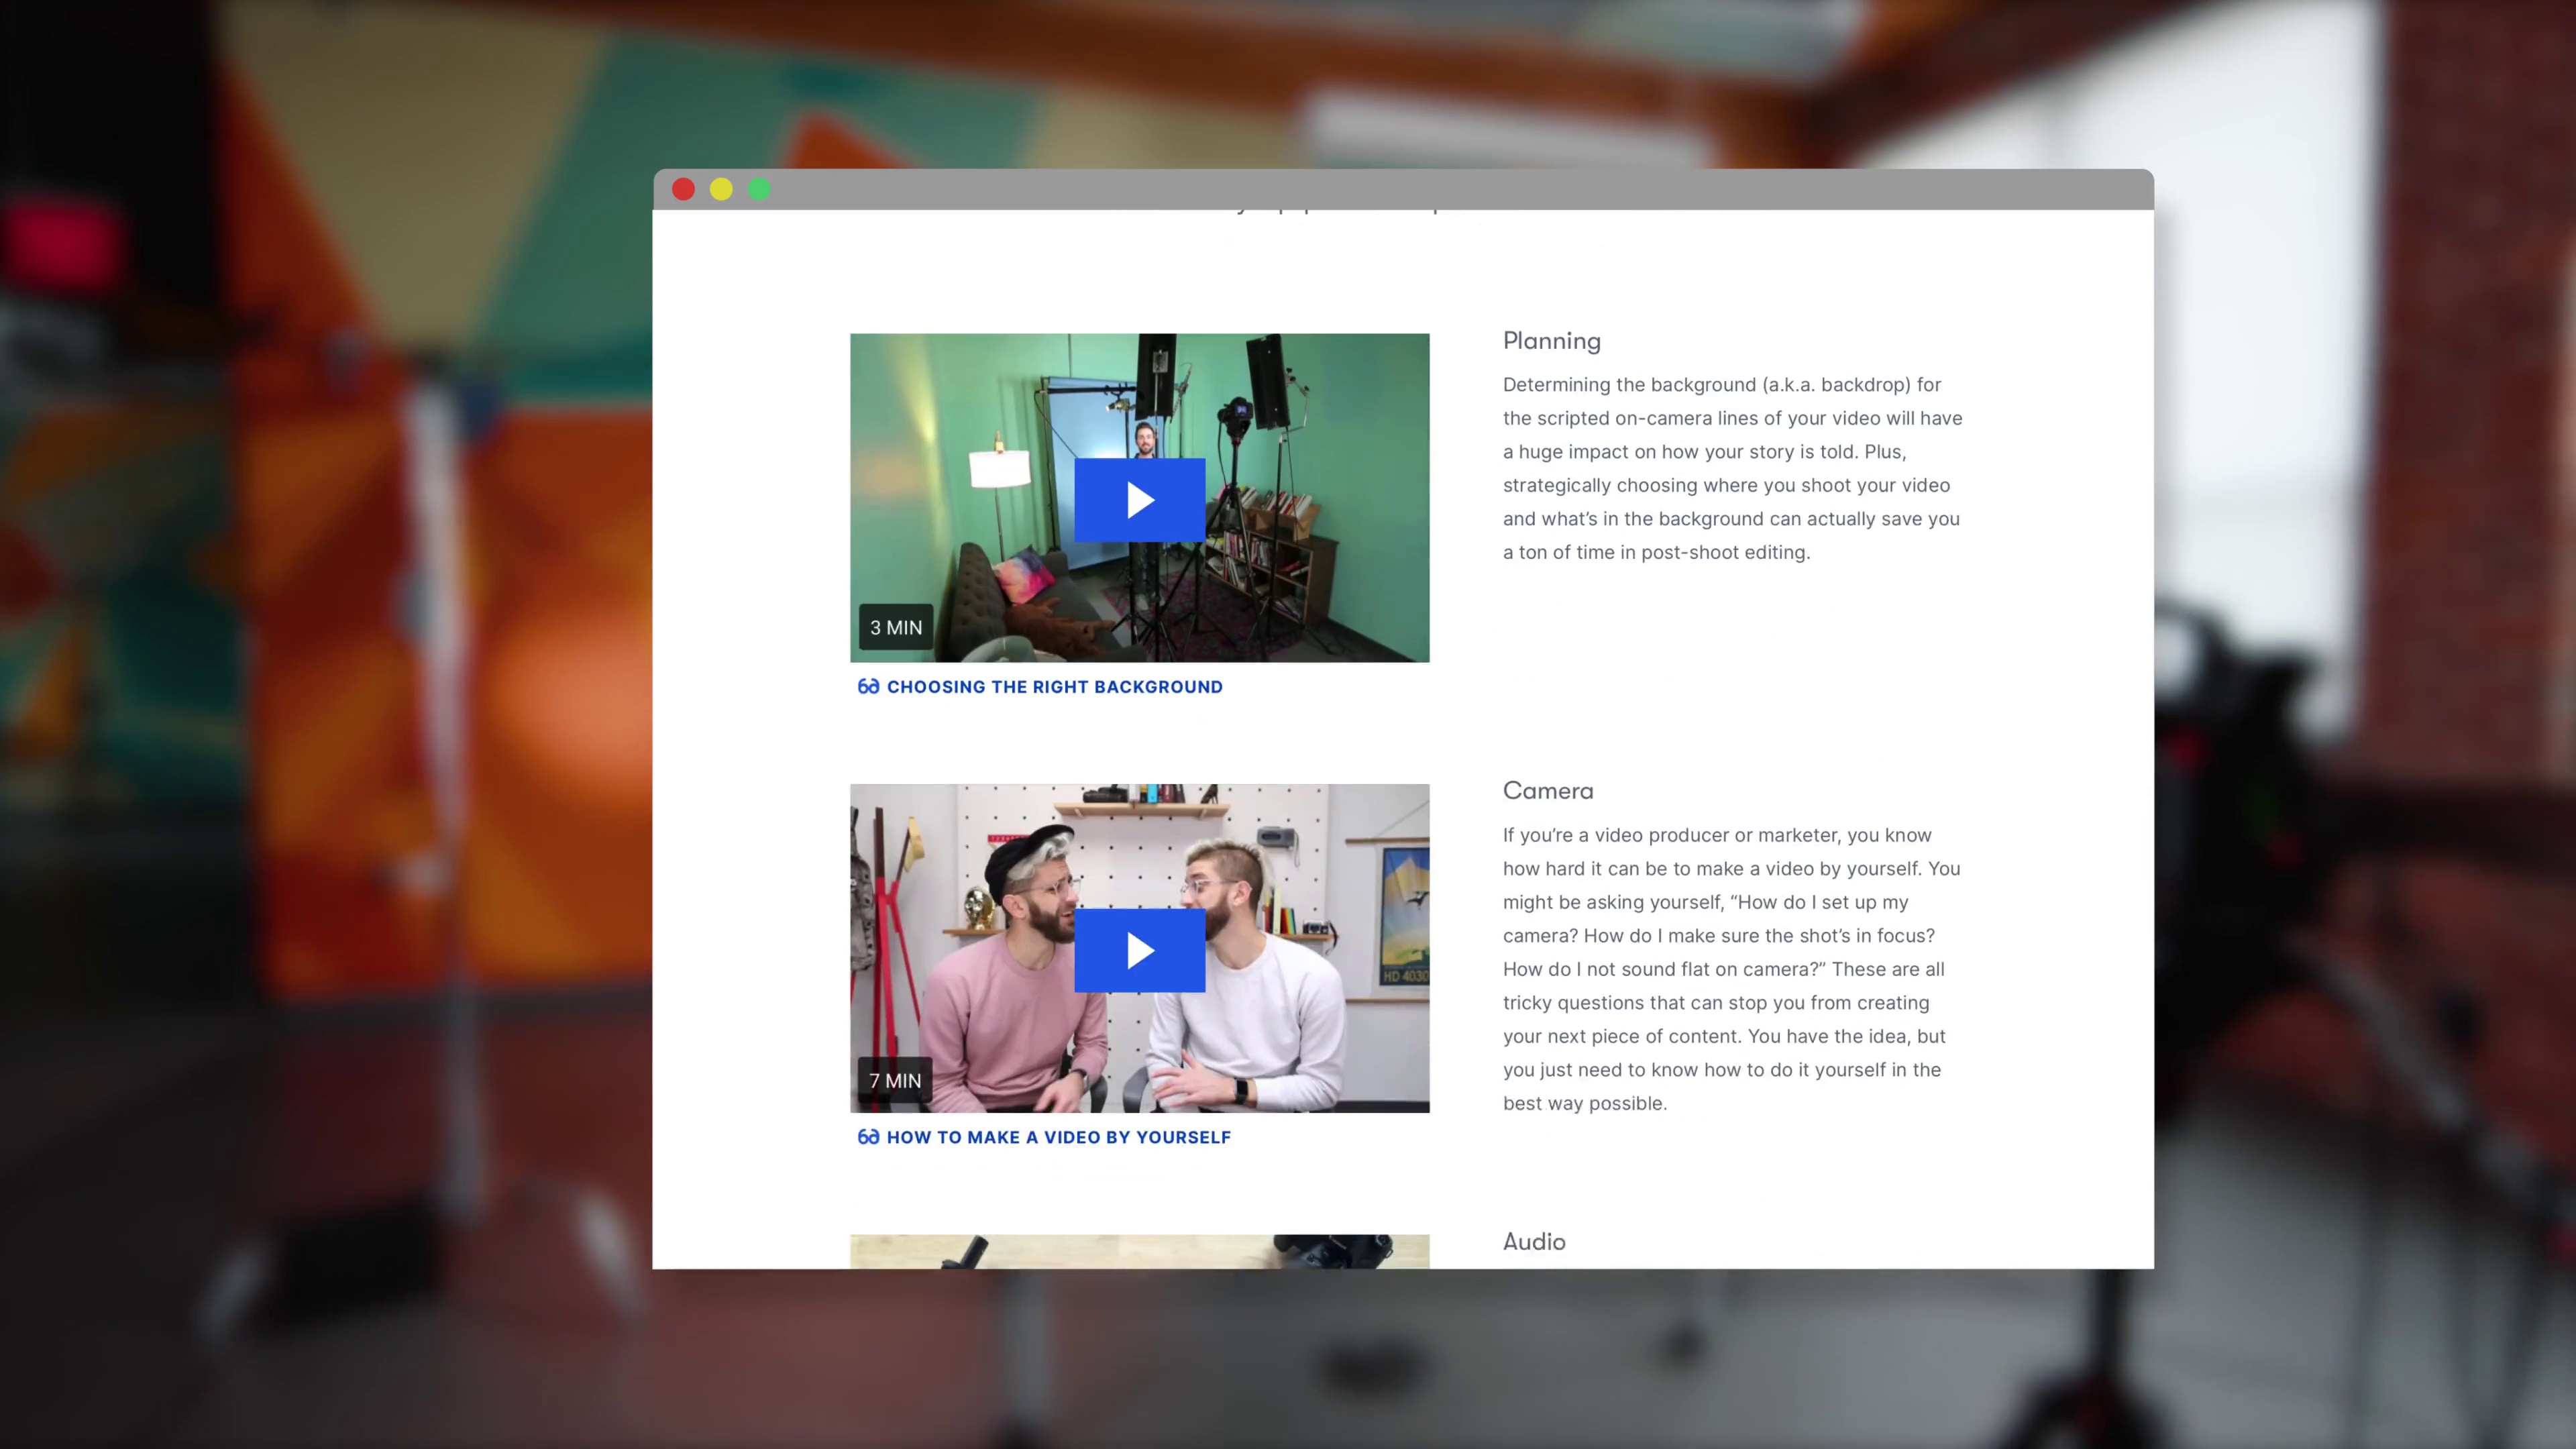Click the 7 MIN duration badge on the camera video
The image size is (2576, 1449).
[x=895, y=1080]
